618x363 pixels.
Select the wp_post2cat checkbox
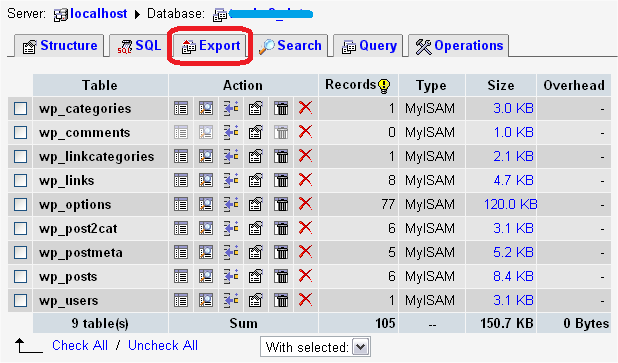[x=20, y=229]
